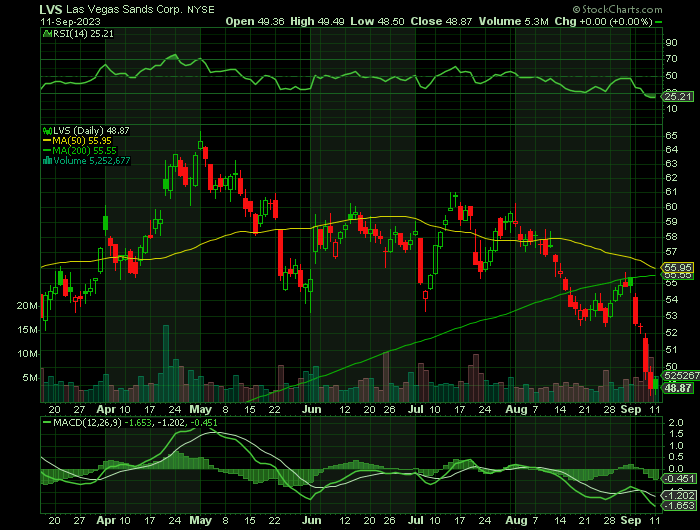Click the -1.653 MACD value tag
This screenshot has height=530, width=700.
[679, 506]
